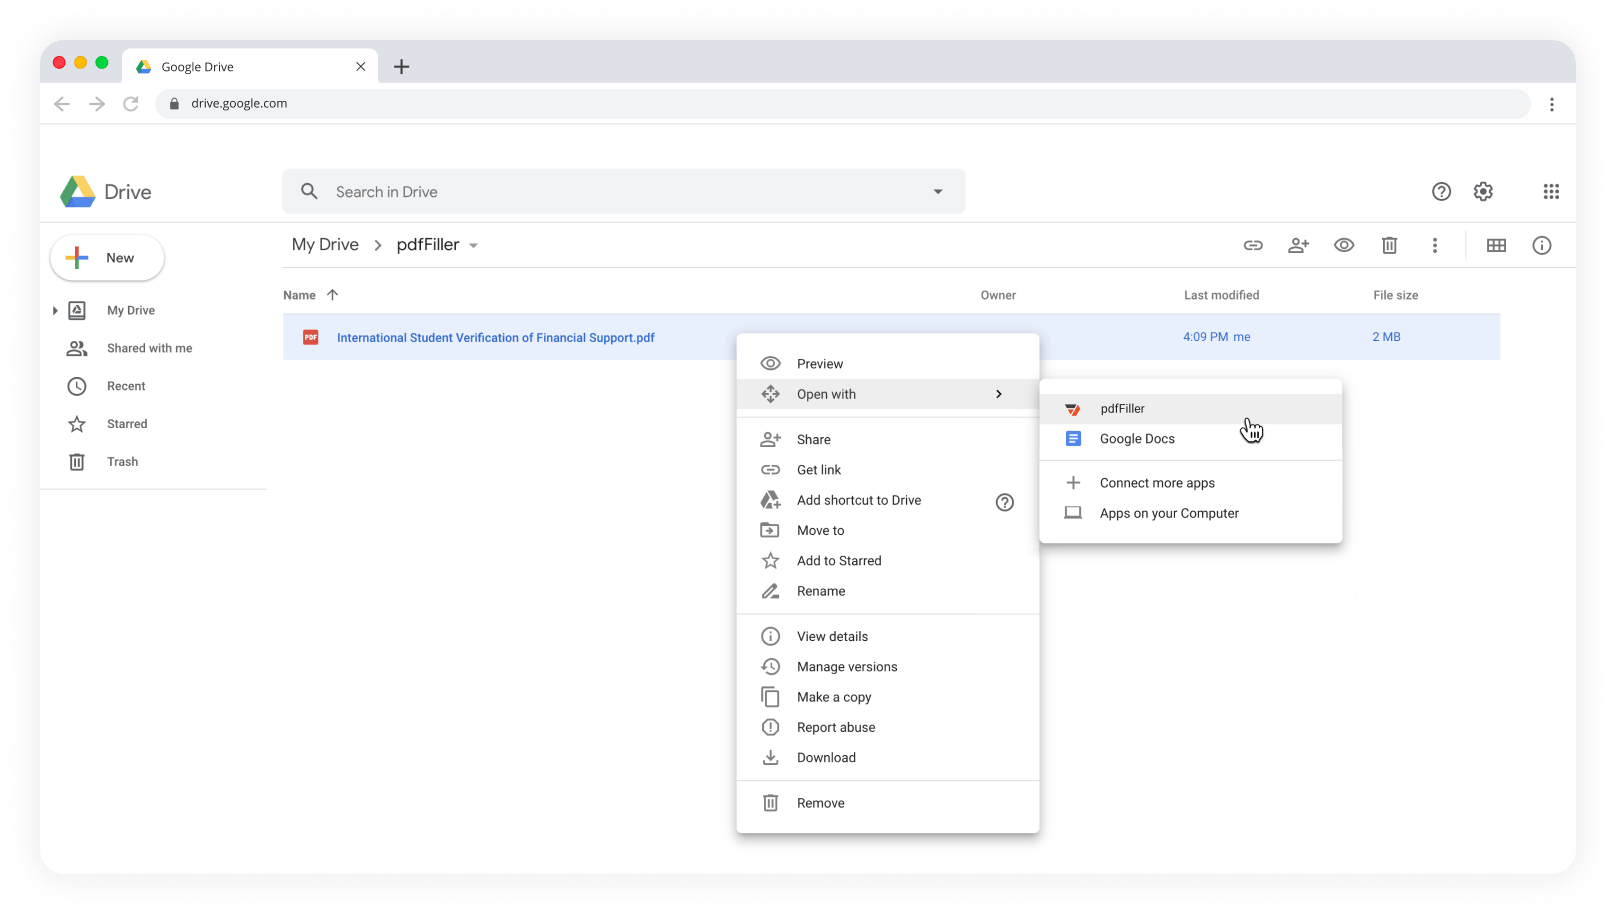Viewport: 1616px width, 914px height.
Task: Open the more actions three-dot icon
Action: click(1435, 245)
